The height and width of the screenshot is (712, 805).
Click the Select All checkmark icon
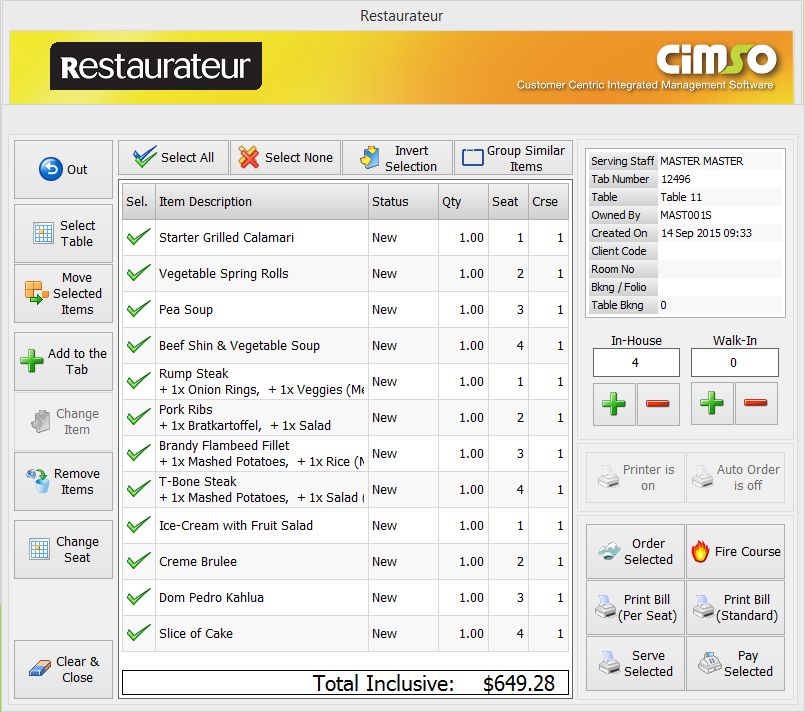click(x=144, y=157)
